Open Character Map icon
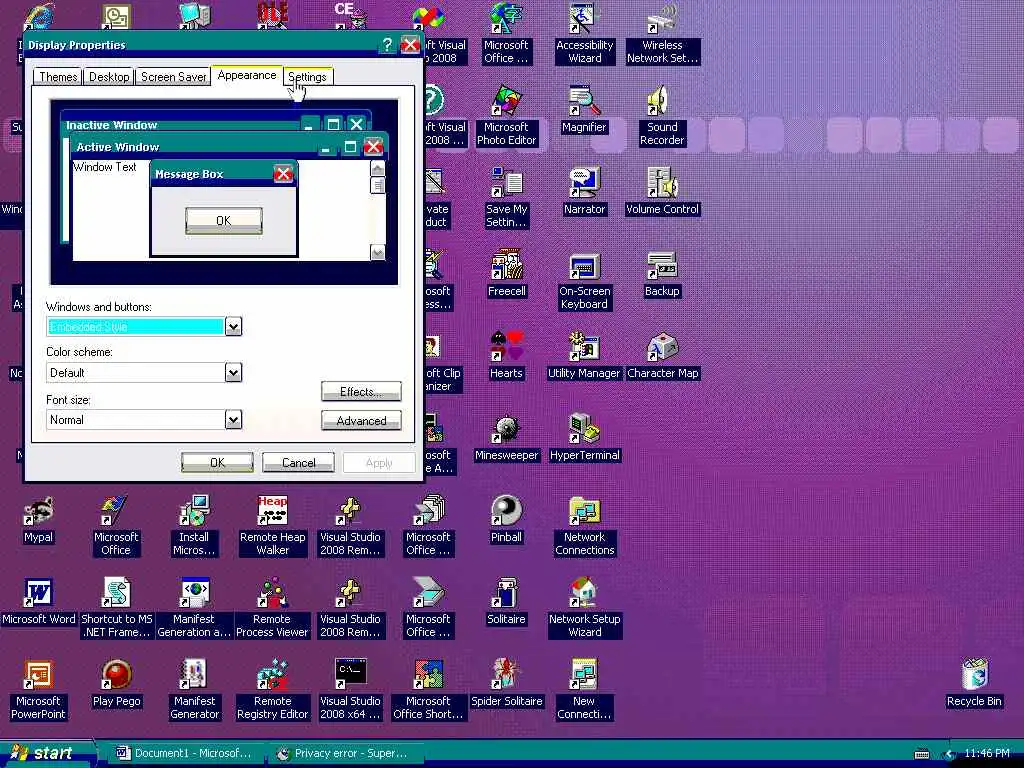 (x=662, y=356)
